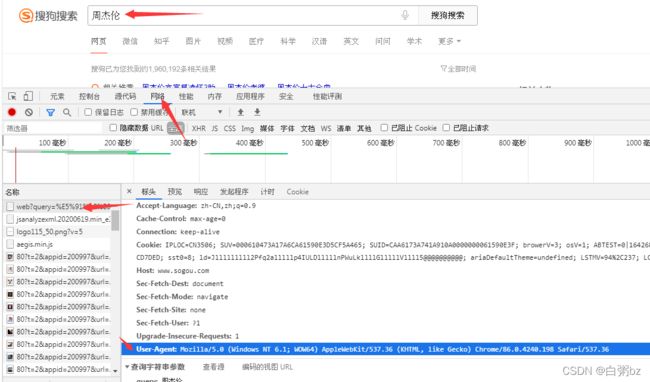The image size is (650, 382).
Task: Click the 筛选器 filter input field
Action: pos(53,128)
